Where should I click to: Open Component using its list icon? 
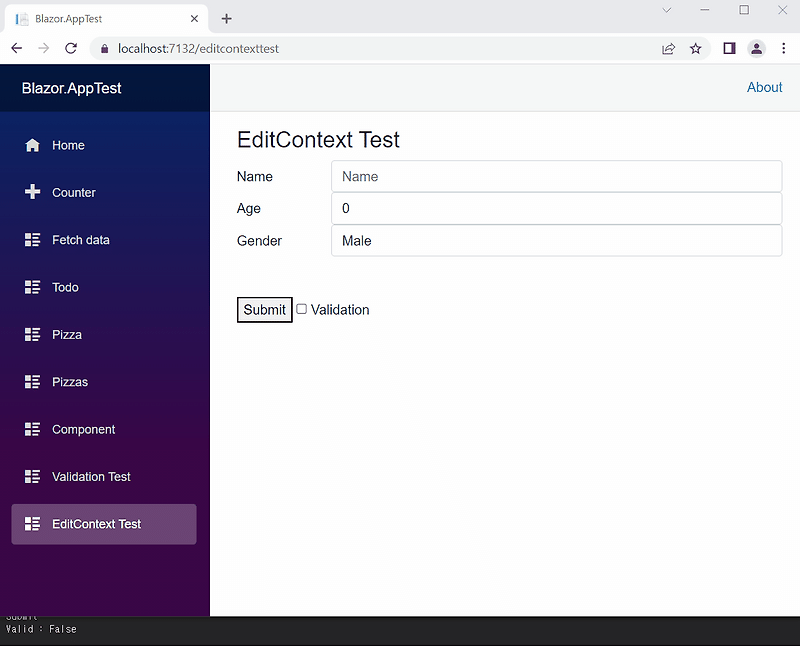(34, 429)
